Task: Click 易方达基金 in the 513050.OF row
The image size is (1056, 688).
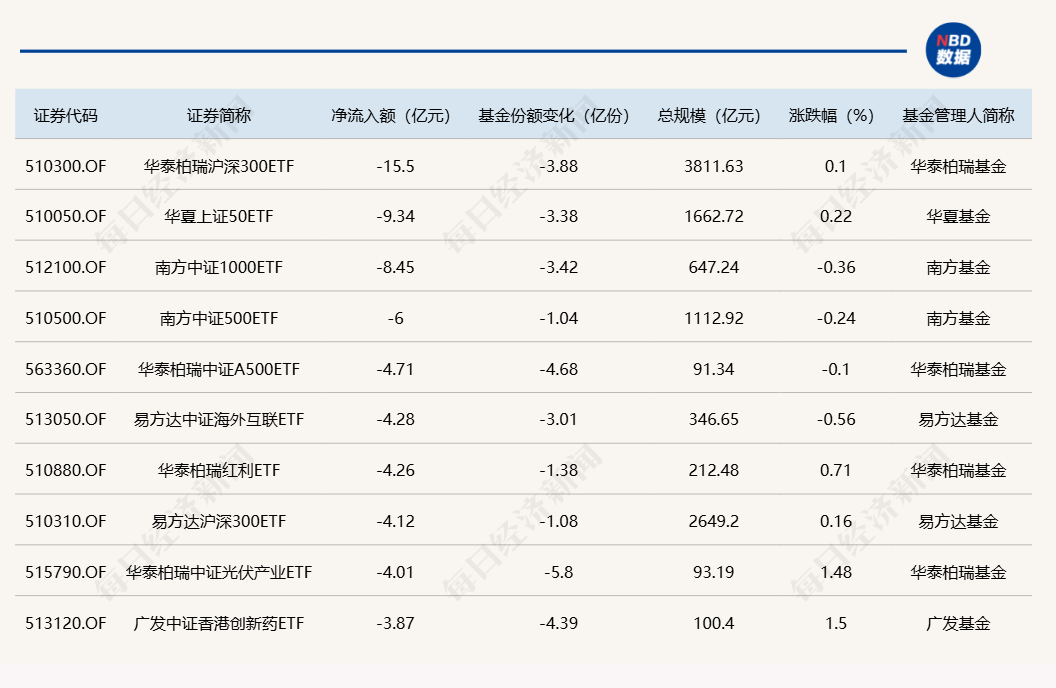Action: [958, 420]
